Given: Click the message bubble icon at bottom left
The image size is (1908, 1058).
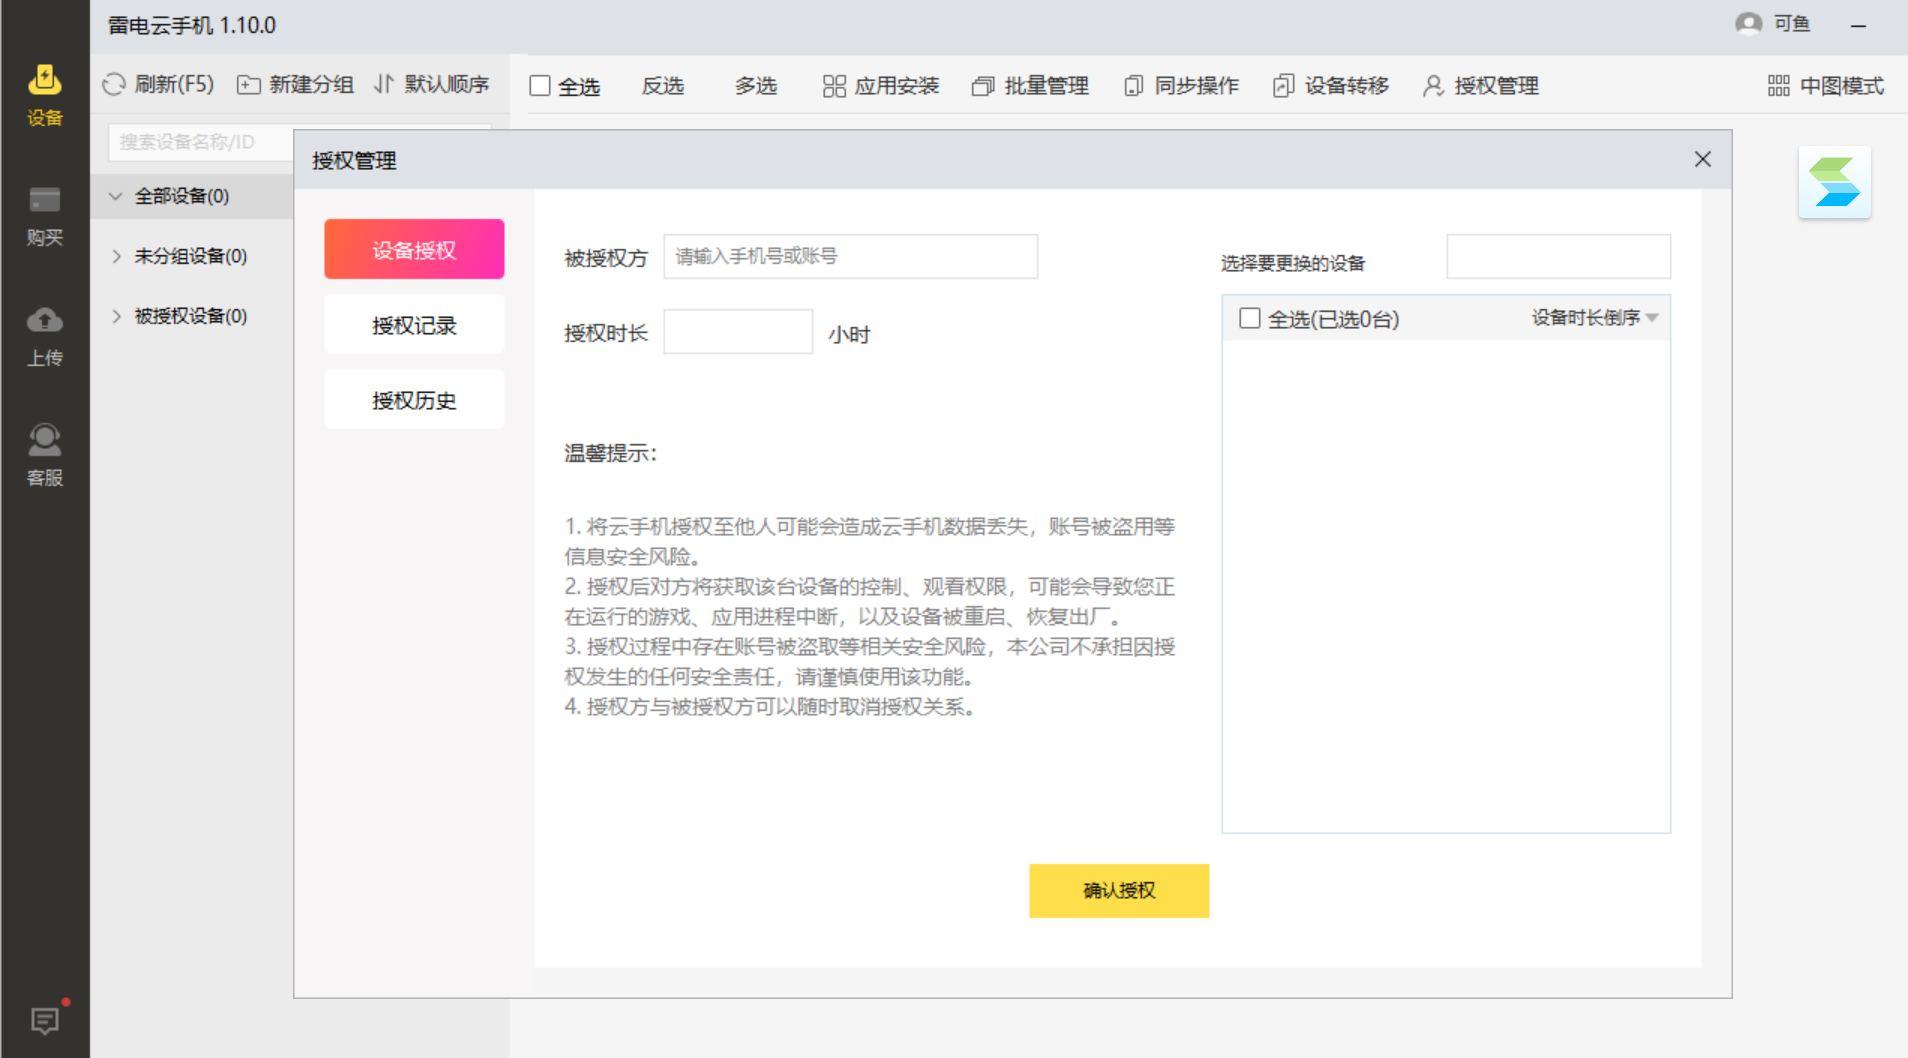Looking at the screenshot, I should tap(44, 1020).
